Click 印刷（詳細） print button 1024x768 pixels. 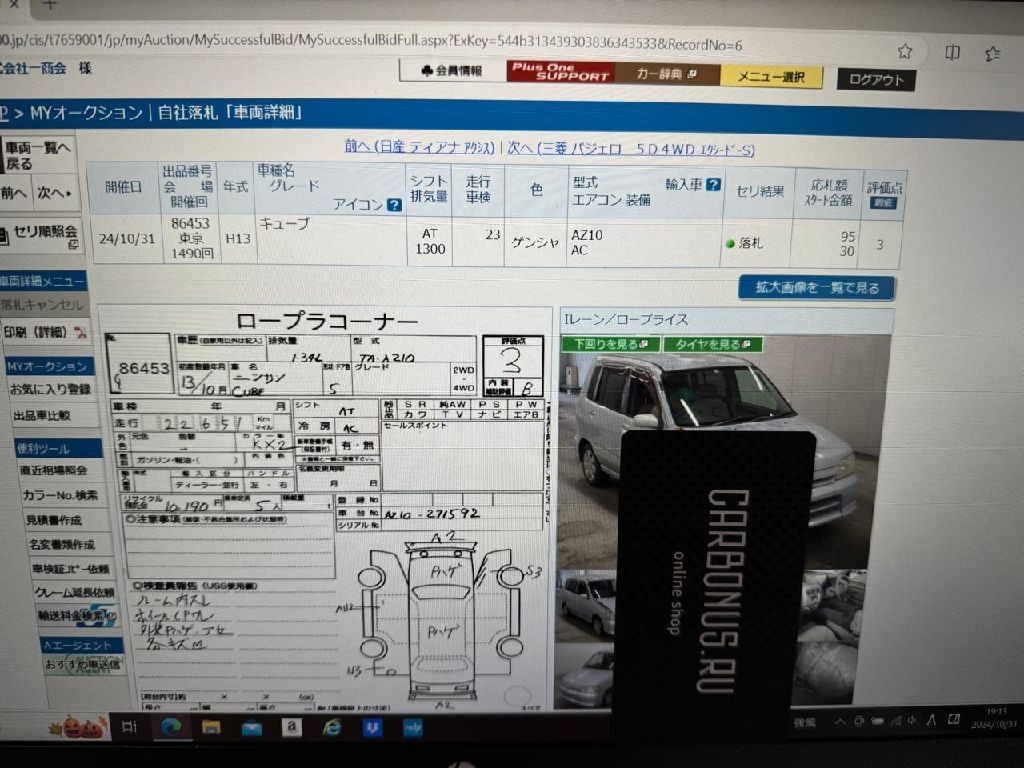(44, 332)
